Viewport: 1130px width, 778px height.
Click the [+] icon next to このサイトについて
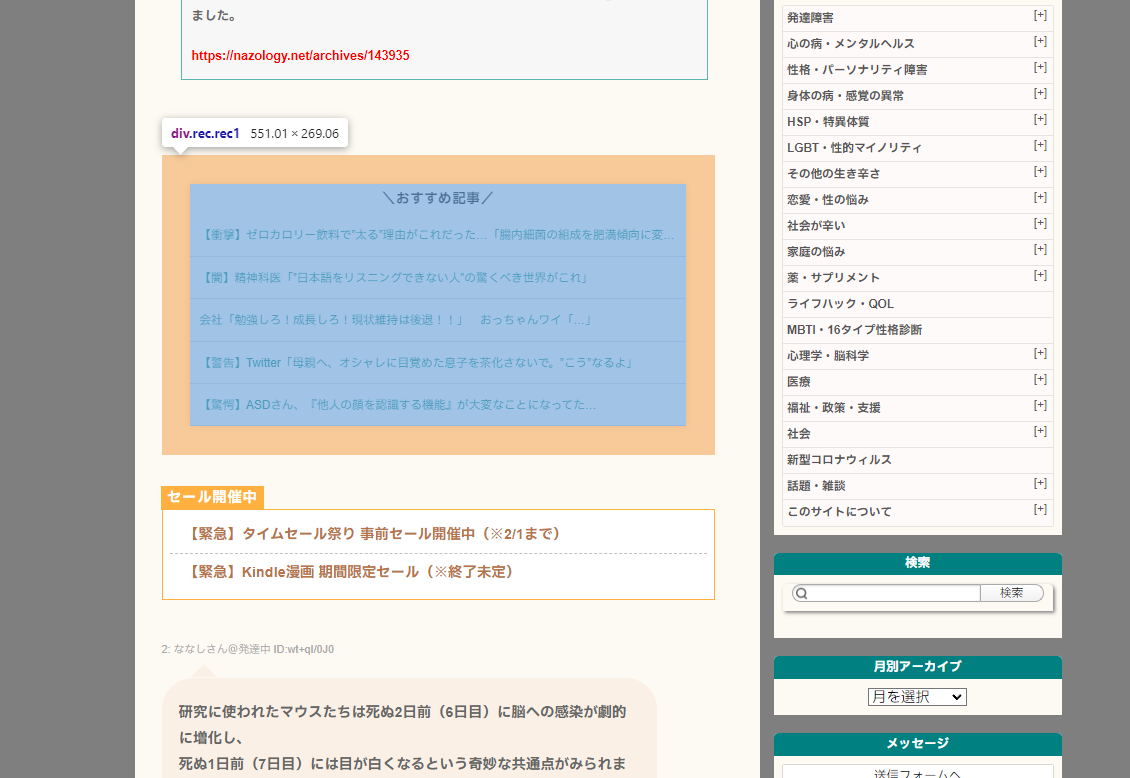coord(1040,509)
